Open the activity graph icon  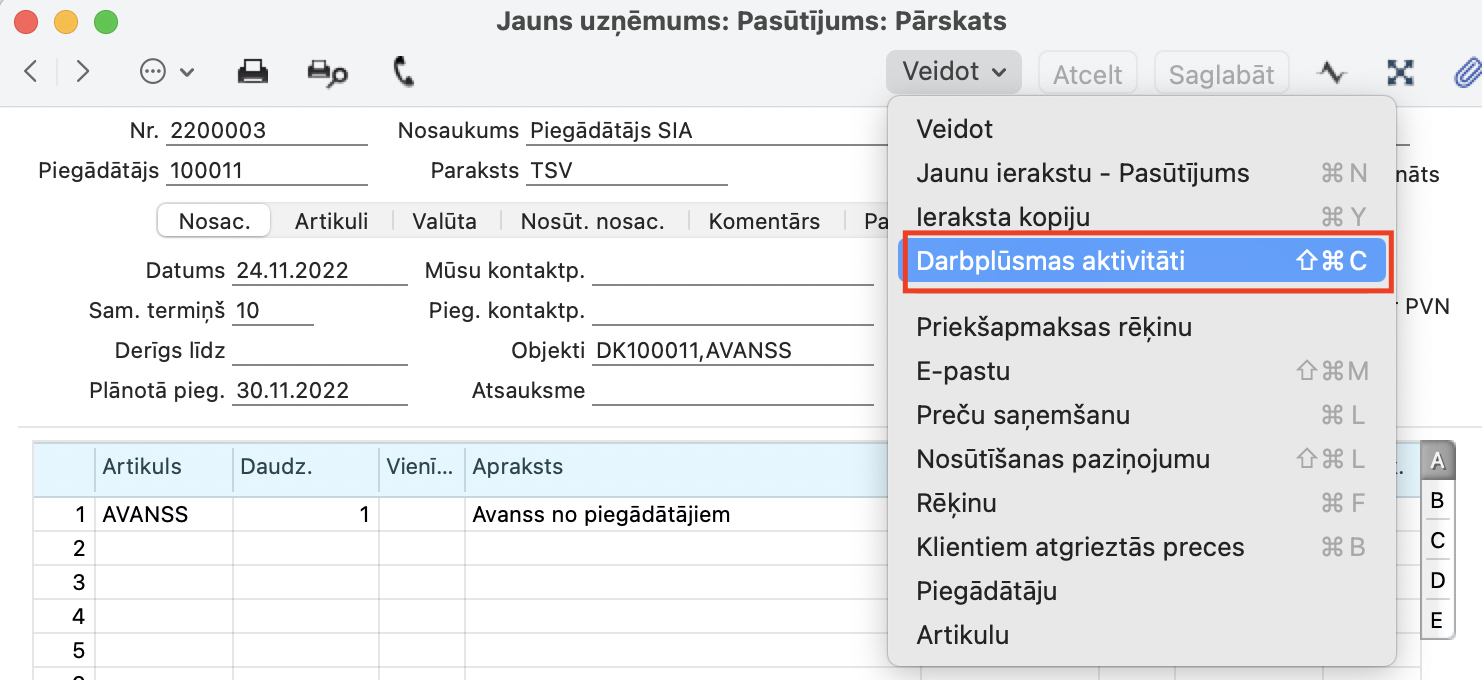pos(1331,72)
